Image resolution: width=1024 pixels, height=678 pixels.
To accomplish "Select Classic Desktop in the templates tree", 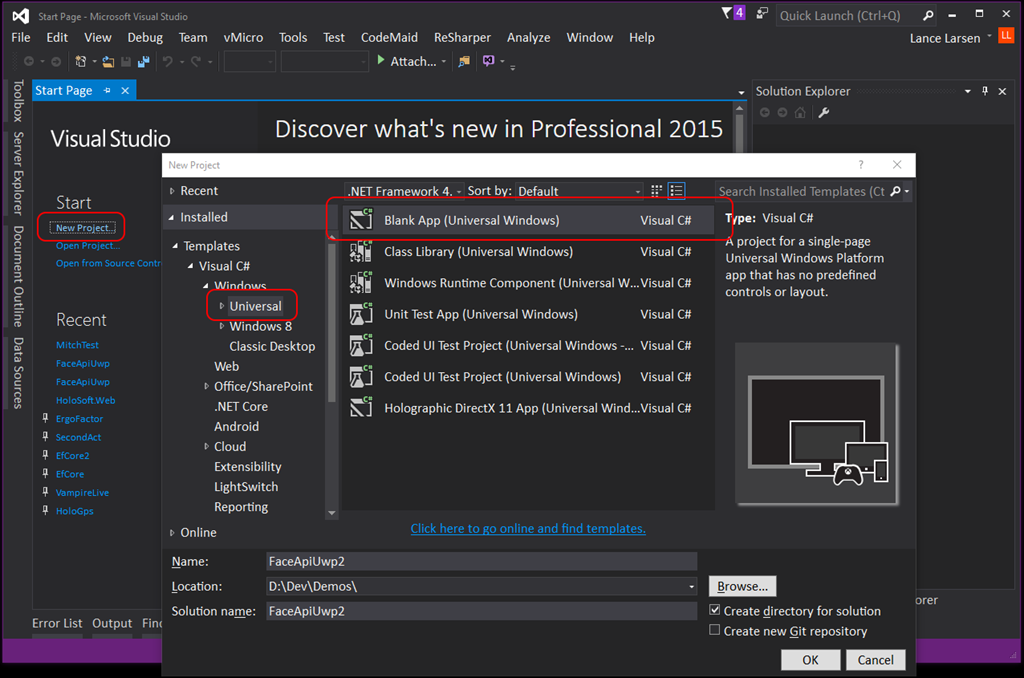I will pos(272,346).
